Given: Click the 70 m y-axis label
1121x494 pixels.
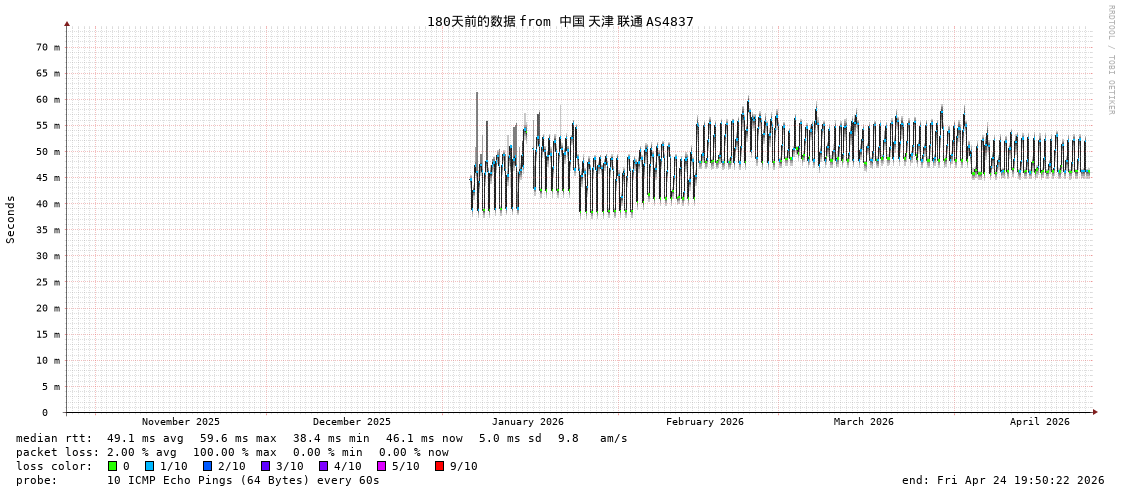Looking at the screenshot, I should tap(48, 47).
